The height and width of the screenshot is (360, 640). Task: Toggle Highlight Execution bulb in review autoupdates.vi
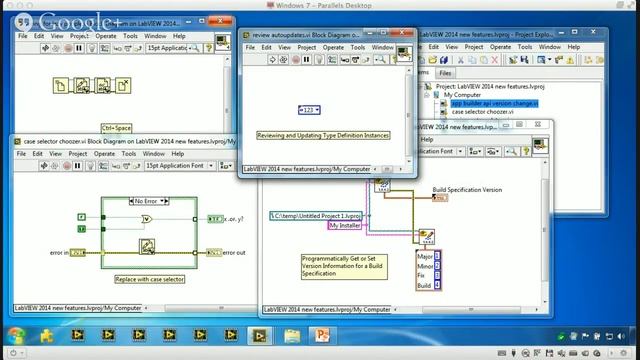320,60
